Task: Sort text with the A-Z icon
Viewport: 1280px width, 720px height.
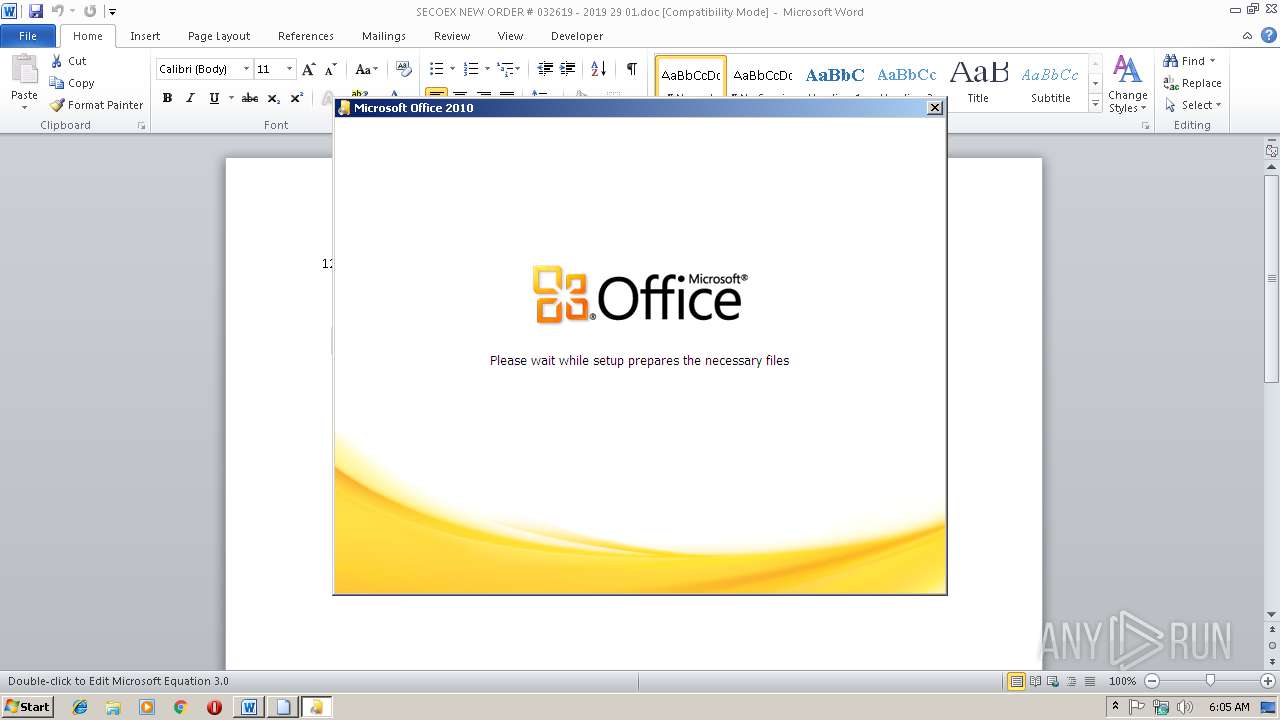Action: pyautogui.click(x=598, y=69)
